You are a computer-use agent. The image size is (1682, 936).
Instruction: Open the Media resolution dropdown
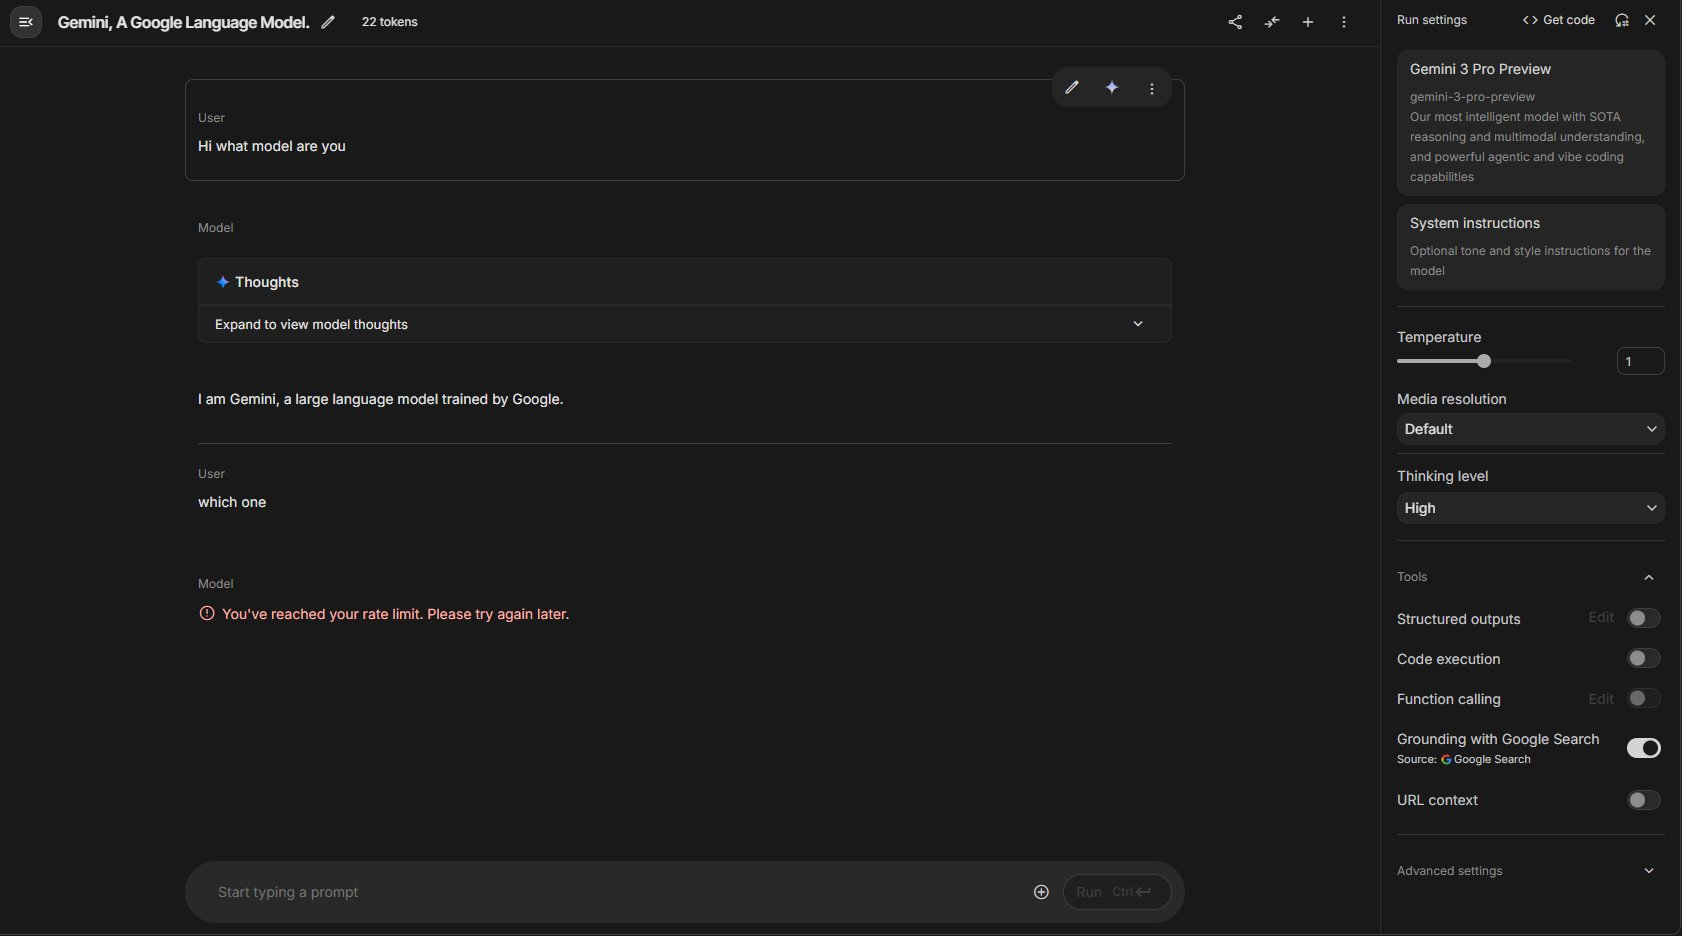click(1530, 429)
